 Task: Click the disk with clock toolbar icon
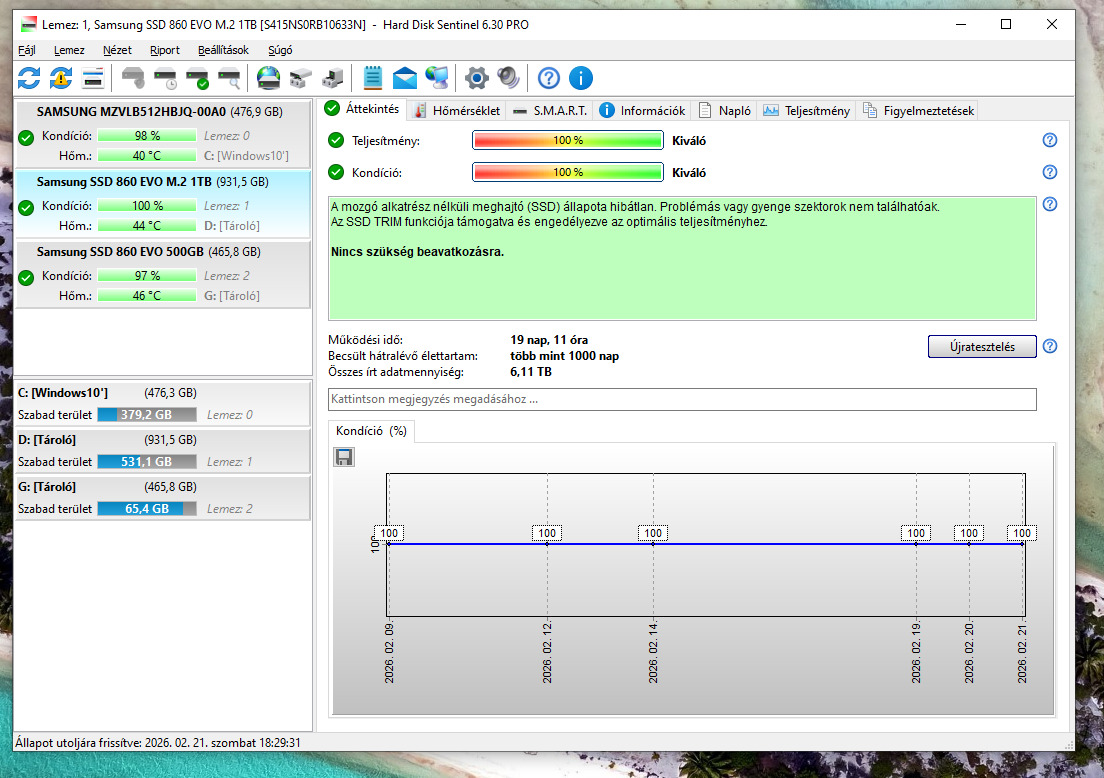point(165,78)
